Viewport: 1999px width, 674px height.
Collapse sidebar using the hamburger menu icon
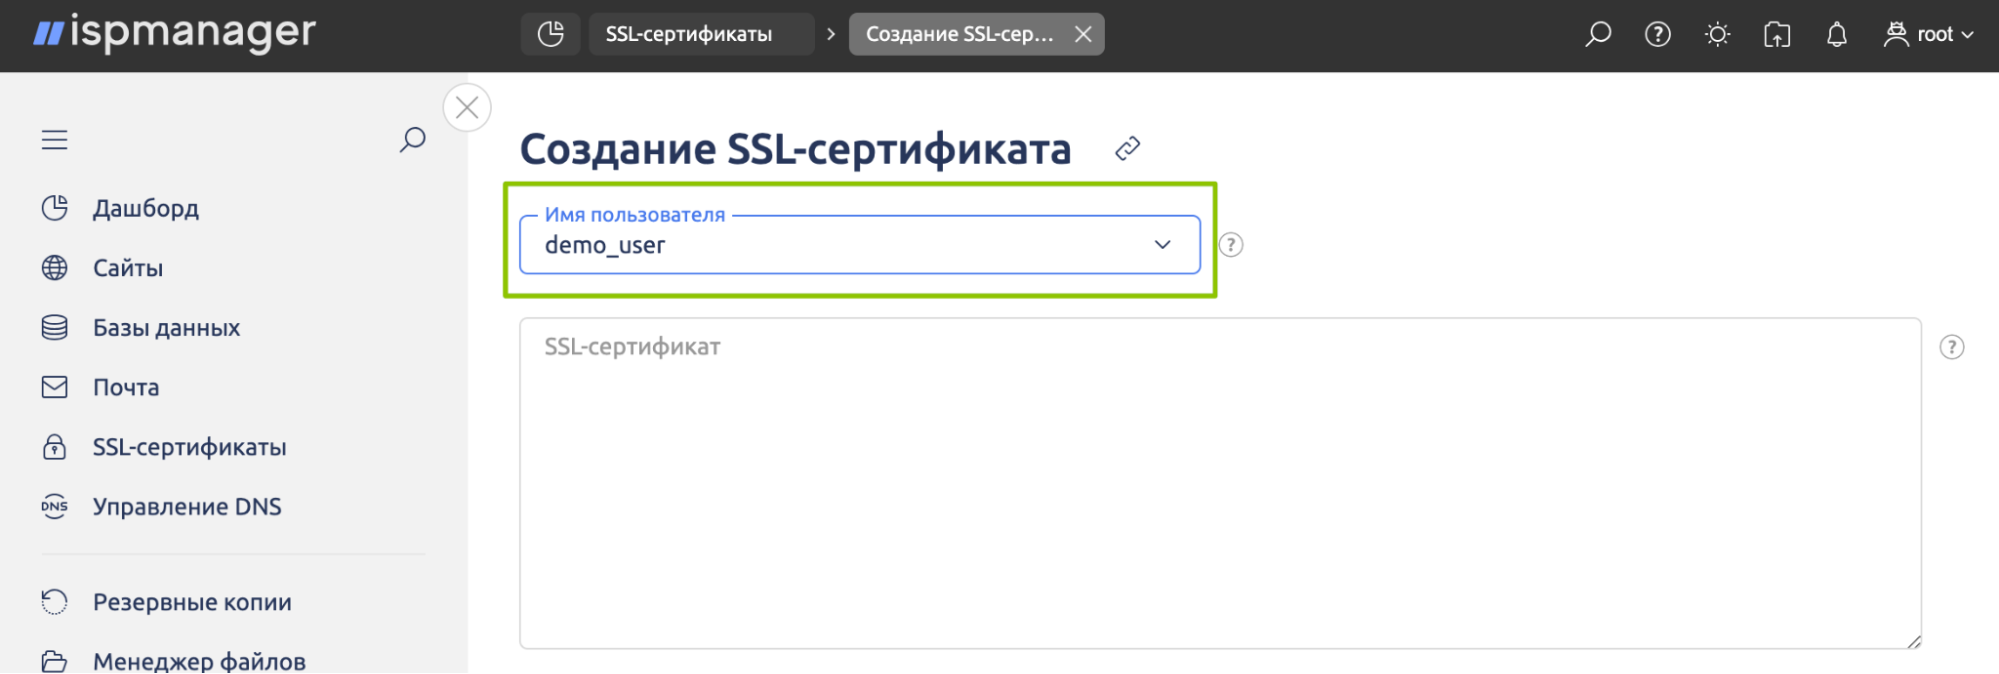[x=55, y=140]
